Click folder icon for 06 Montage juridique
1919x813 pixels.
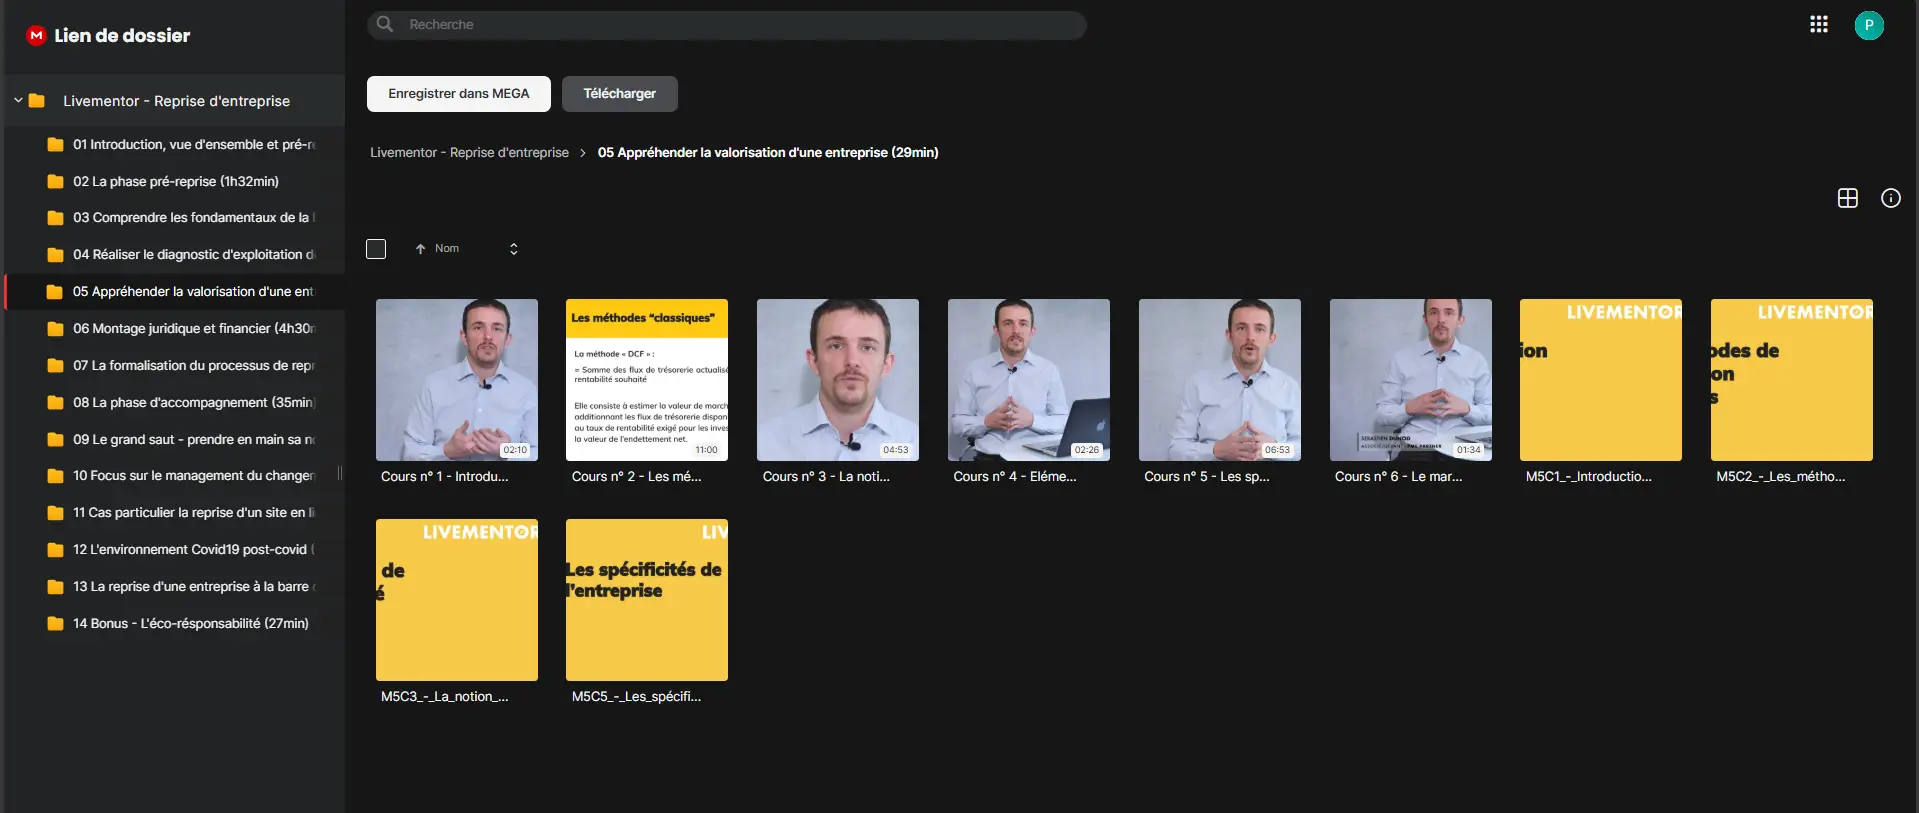coord(56,329)
